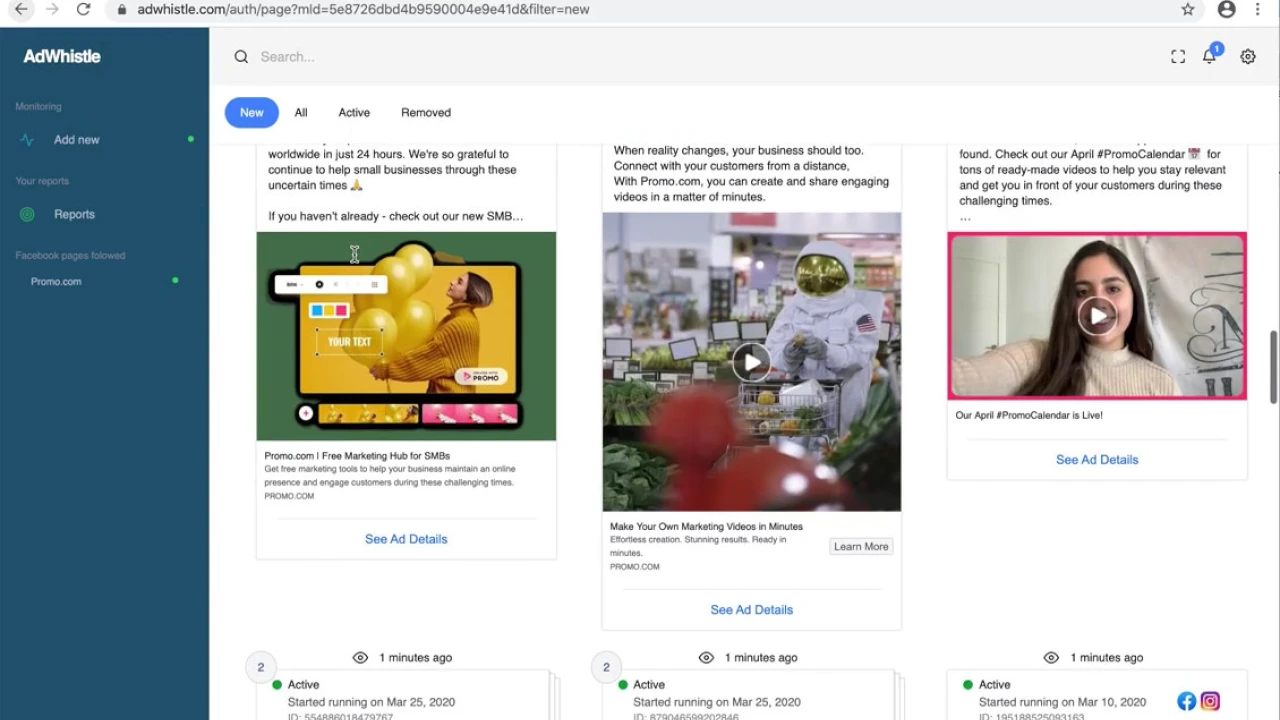Click the count badge 2 on first bottom card
The height and width of the screenshot is (720, 1280).
click(x=260, y=667)
